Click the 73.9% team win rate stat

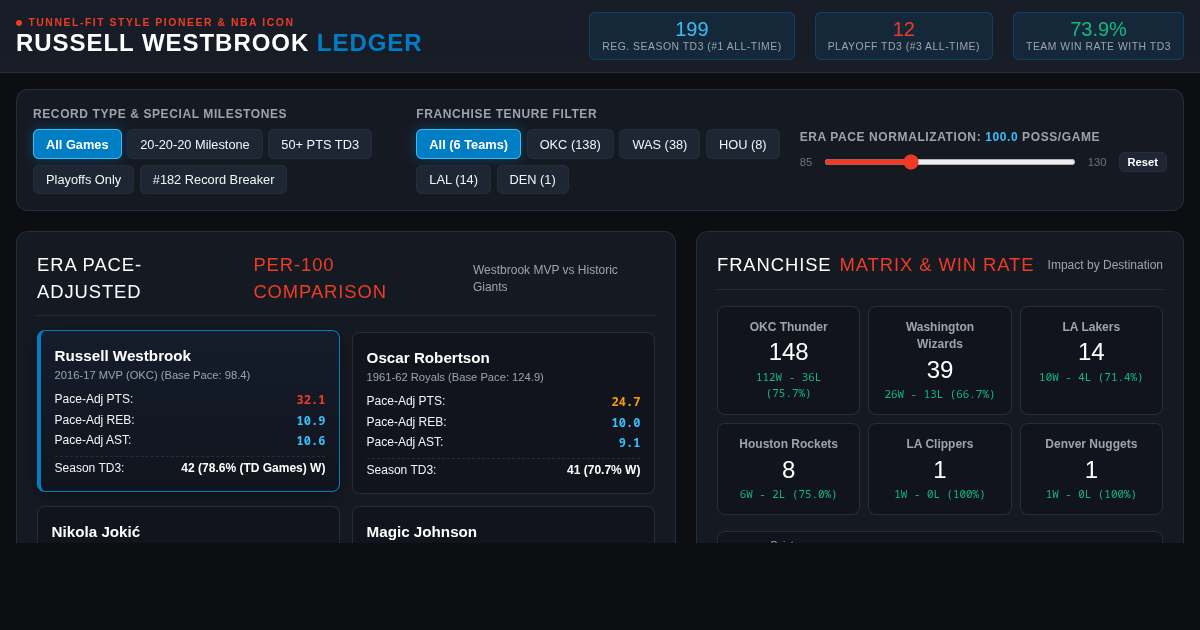[x=1098, y=36]
